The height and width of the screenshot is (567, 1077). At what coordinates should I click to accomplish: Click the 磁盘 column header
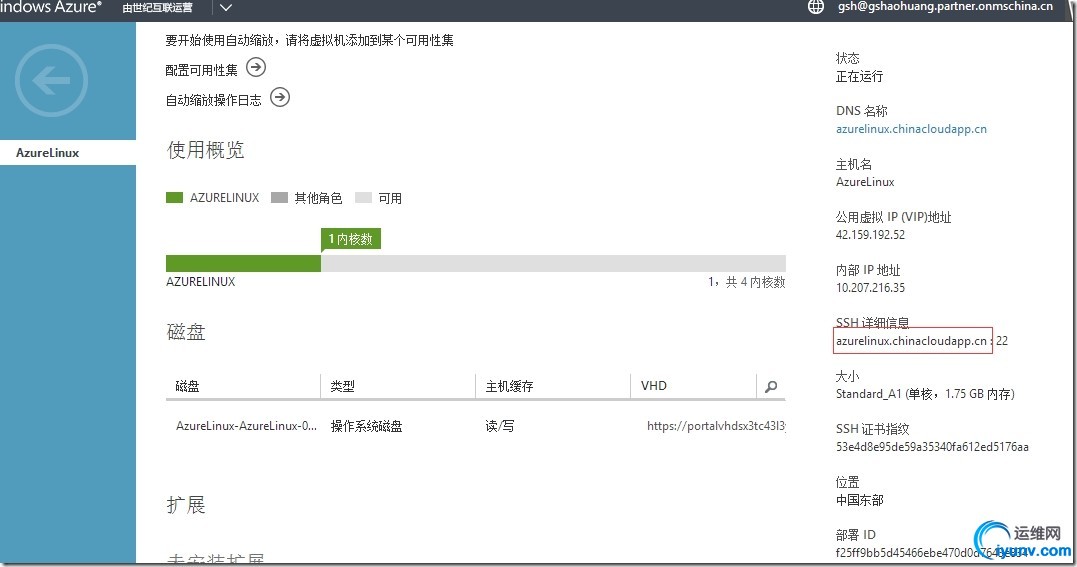point(188,386)
